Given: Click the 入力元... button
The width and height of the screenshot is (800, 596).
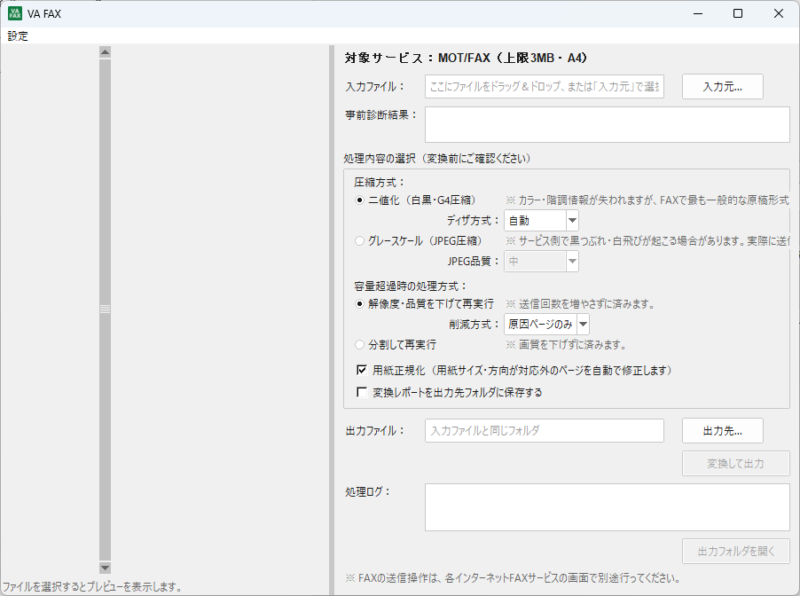Looking at the screenshot, I should [x=722, y=87].
